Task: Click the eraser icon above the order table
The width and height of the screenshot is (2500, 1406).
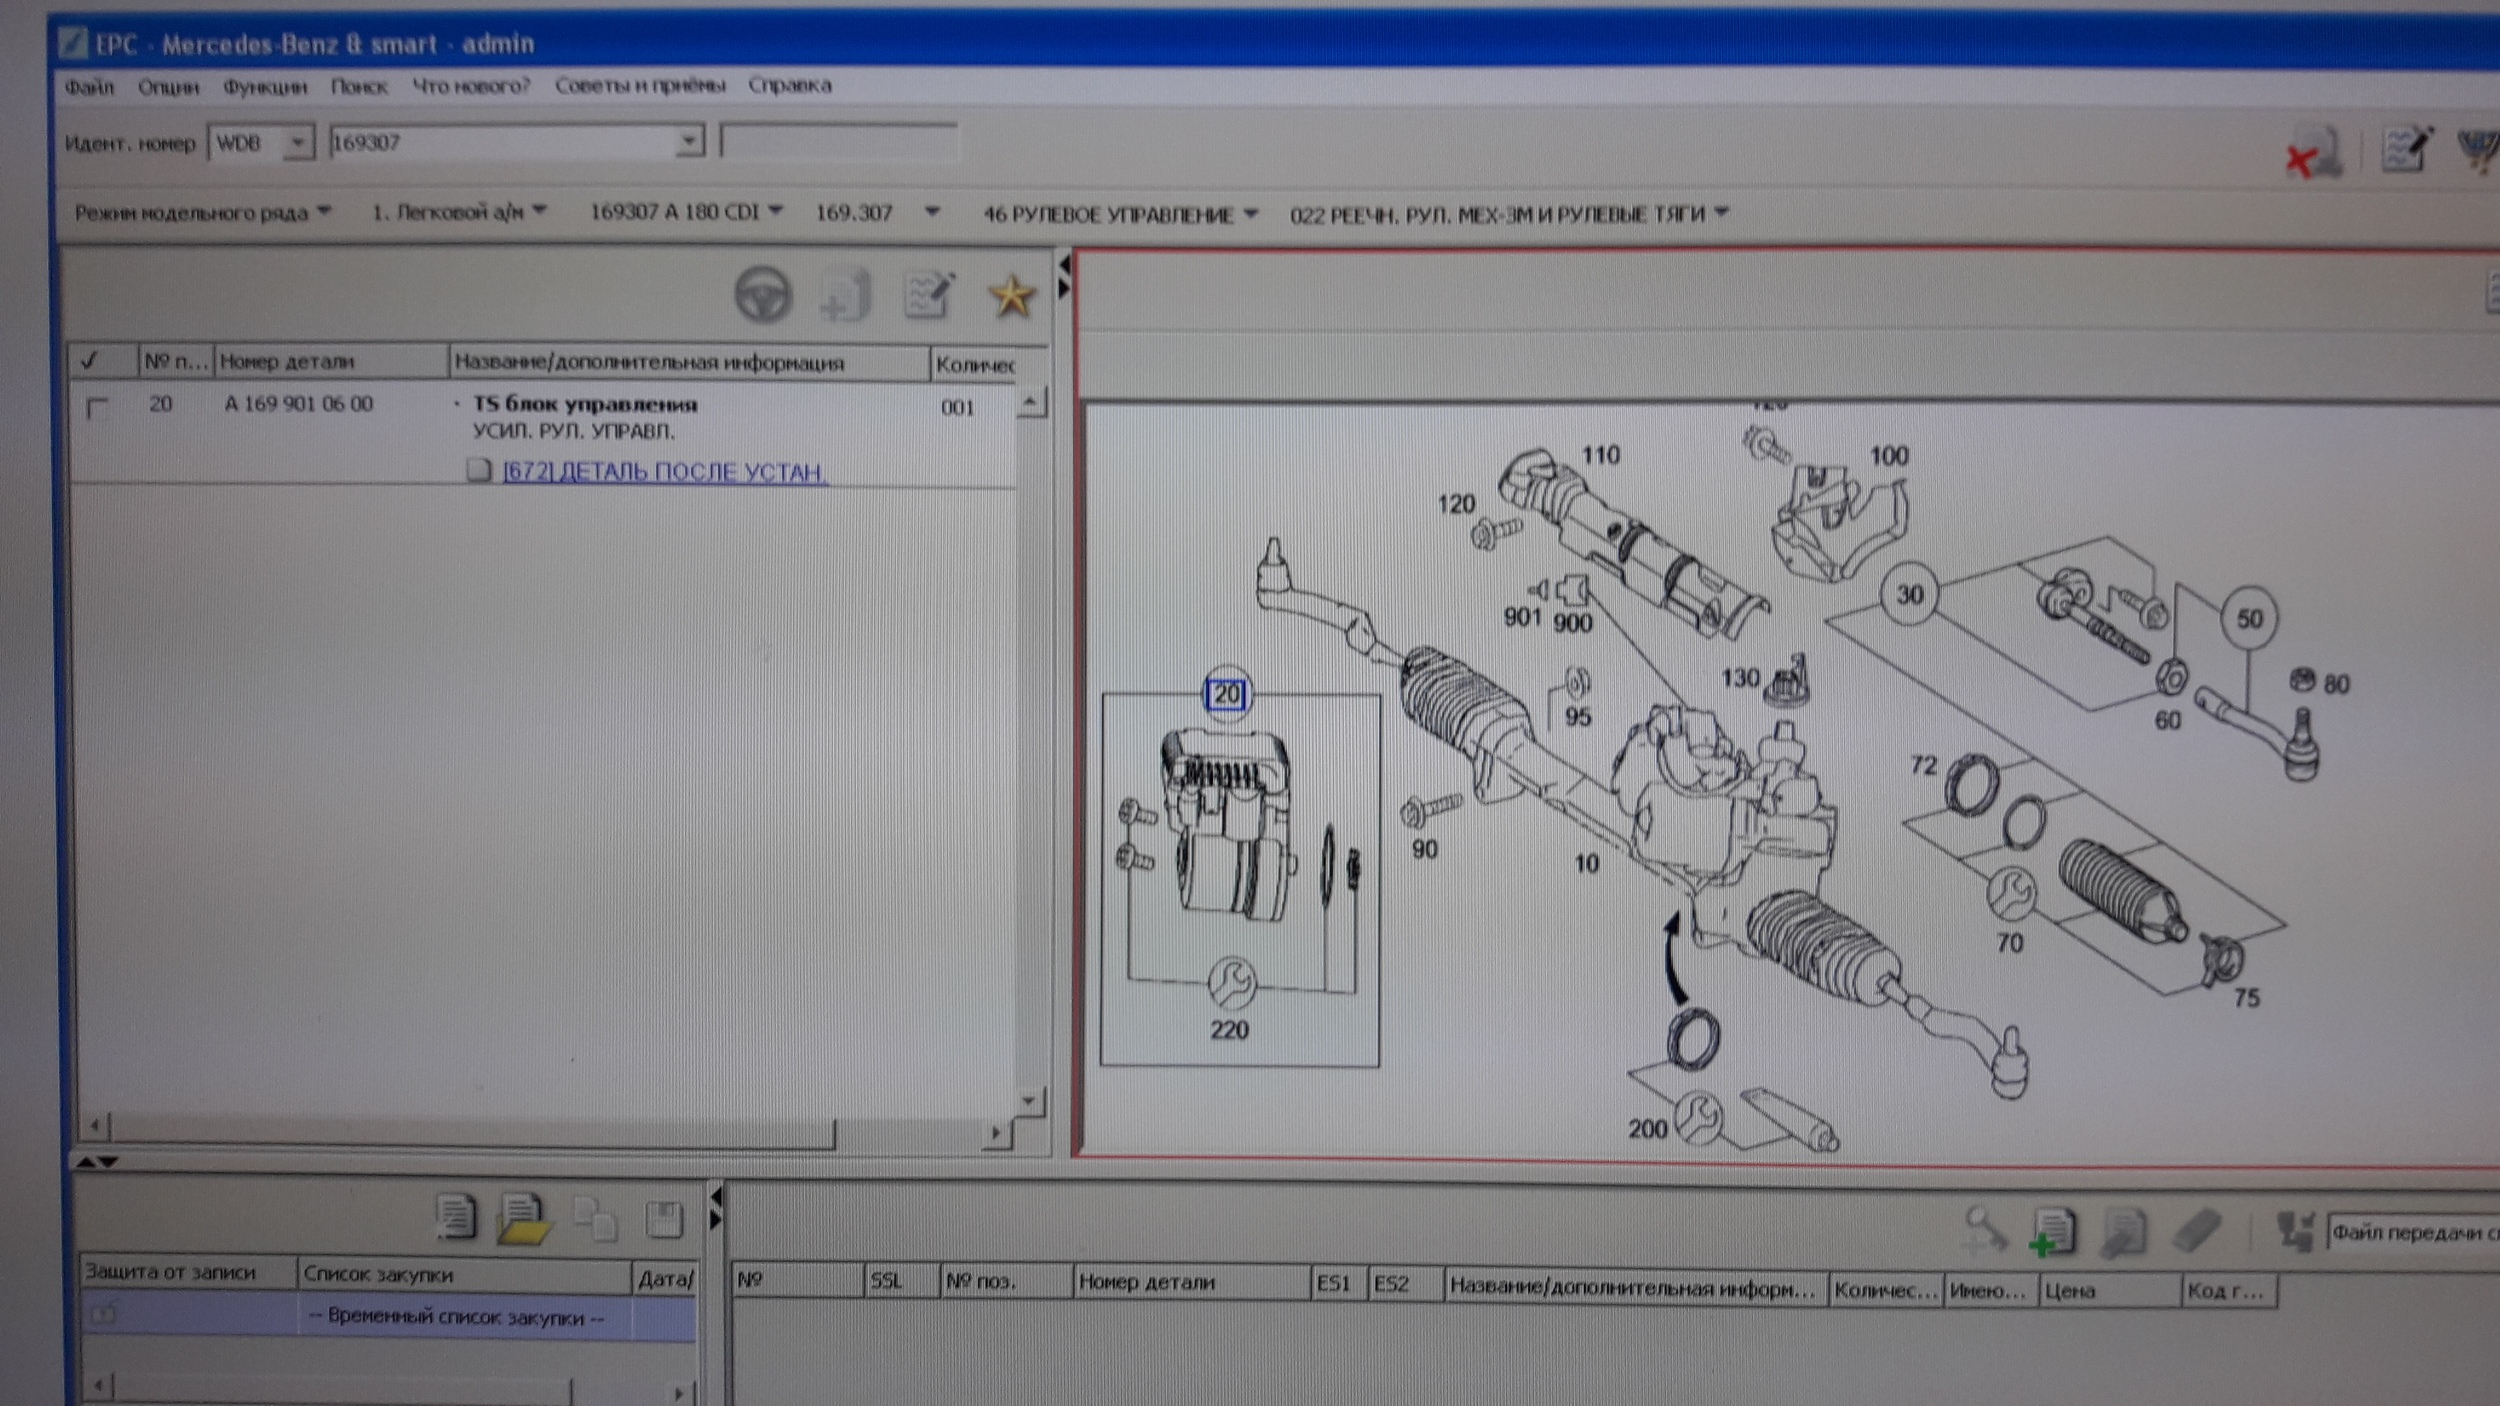Action: [x=2197, y=1230]
